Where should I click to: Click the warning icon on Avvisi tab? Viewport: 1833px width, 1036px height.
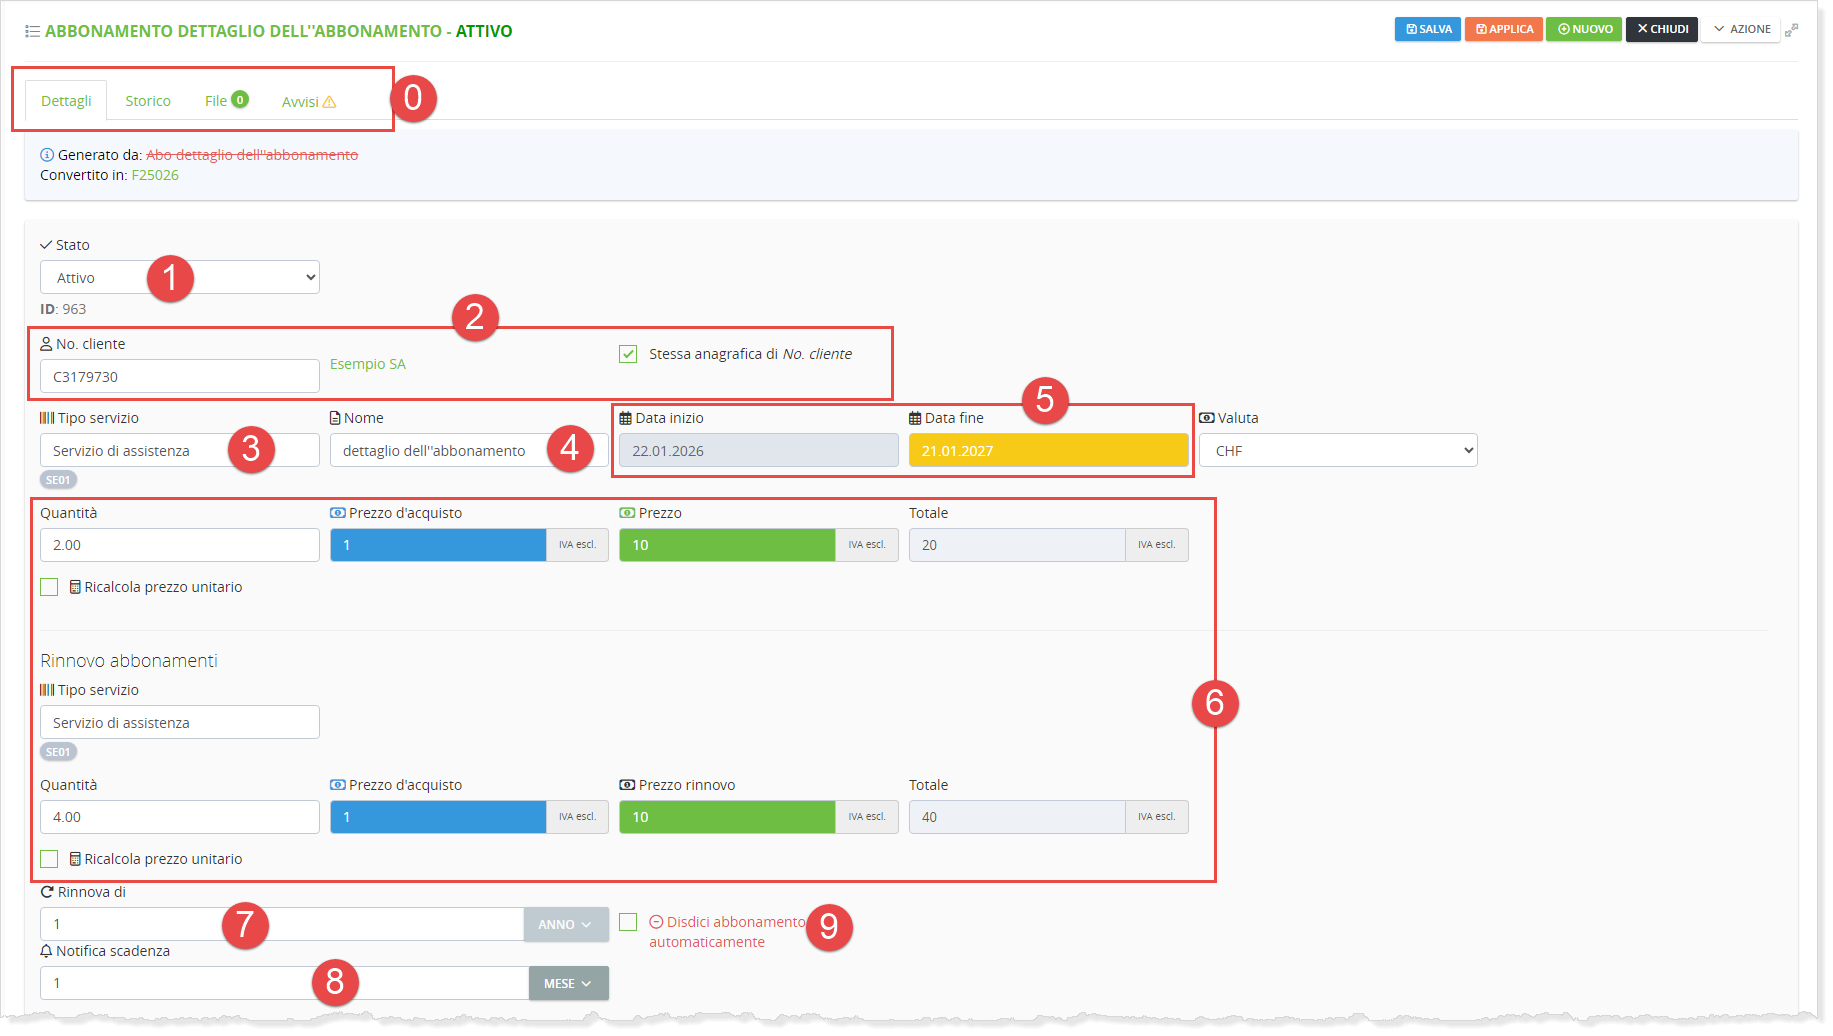[330, 102]
